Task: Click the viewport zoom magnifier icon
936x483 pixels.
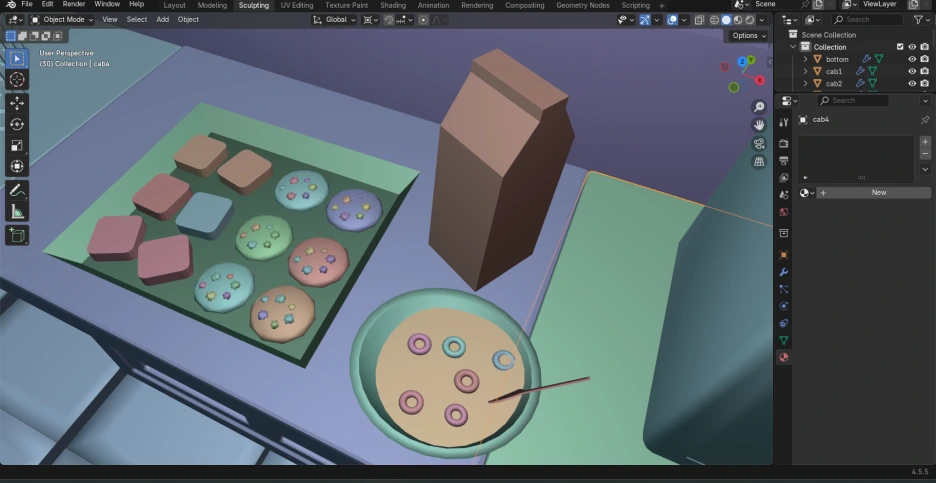Action: coord(759,107)
